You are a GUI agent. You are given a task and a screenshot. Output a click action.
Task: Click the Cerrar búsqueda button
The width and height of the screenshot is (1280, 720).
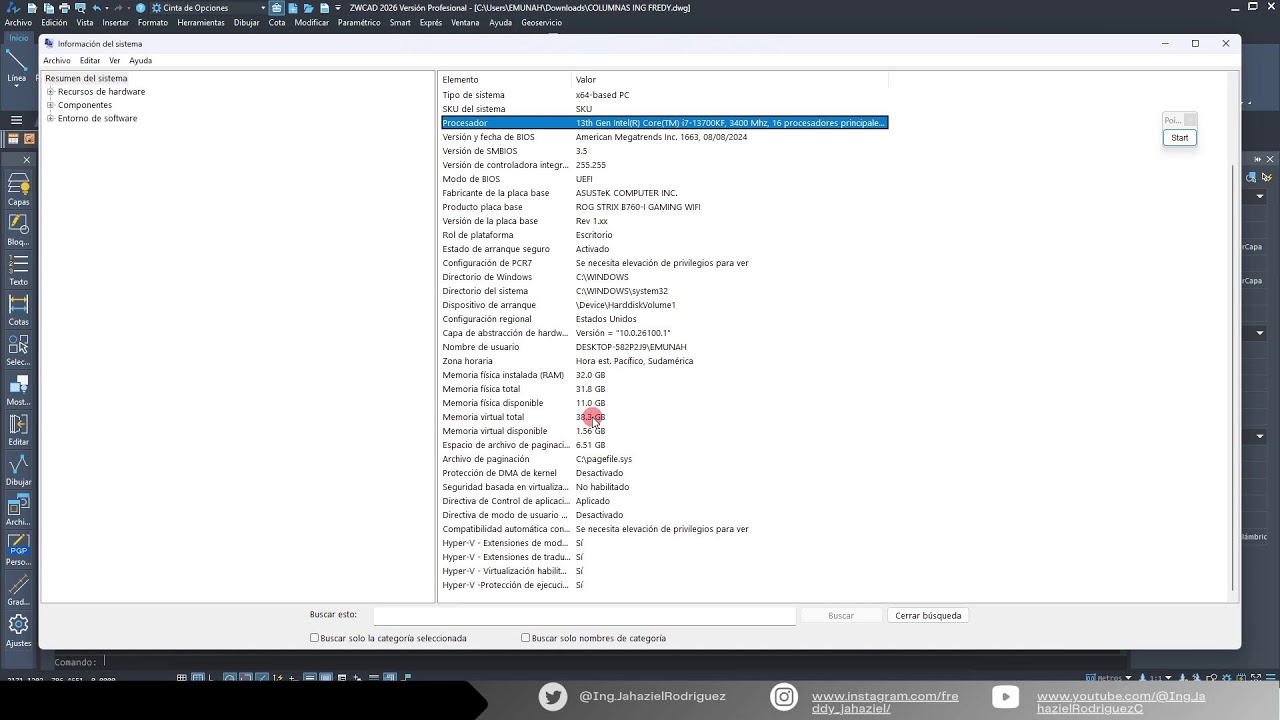pos(928,616)
